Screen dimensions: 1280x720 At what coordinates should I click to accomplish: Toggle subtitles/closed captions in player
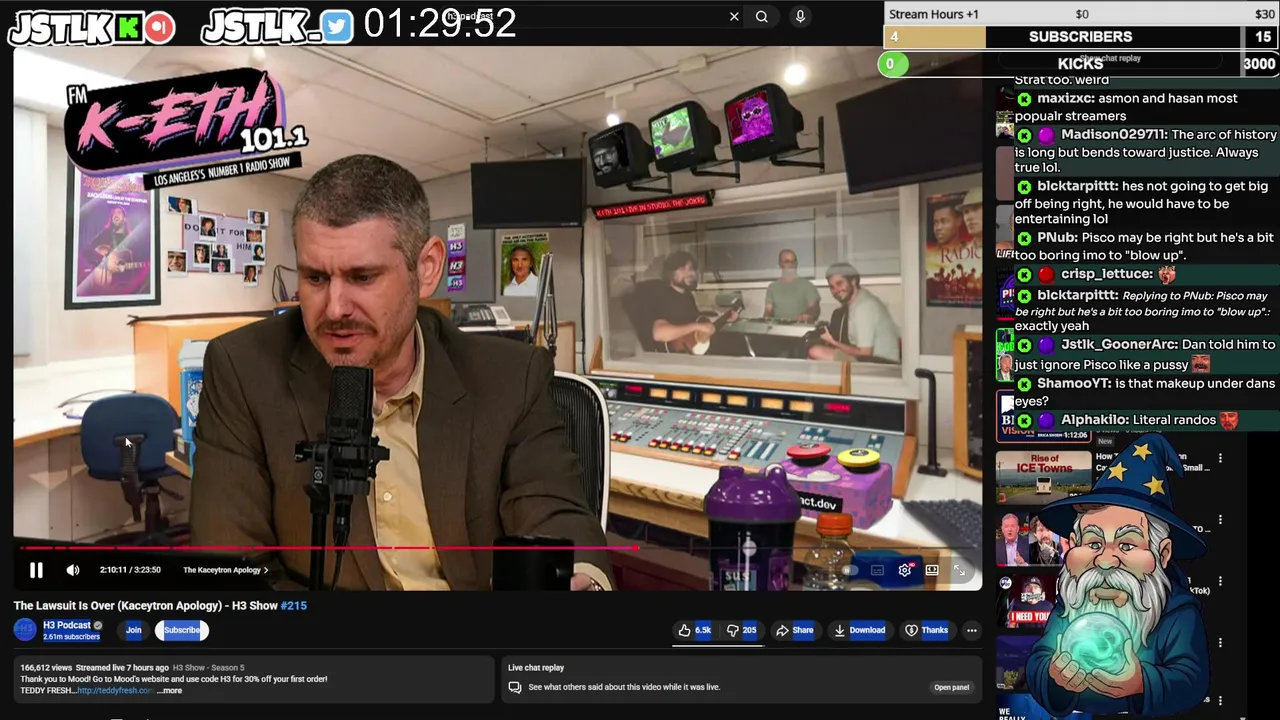pos(877,570)
